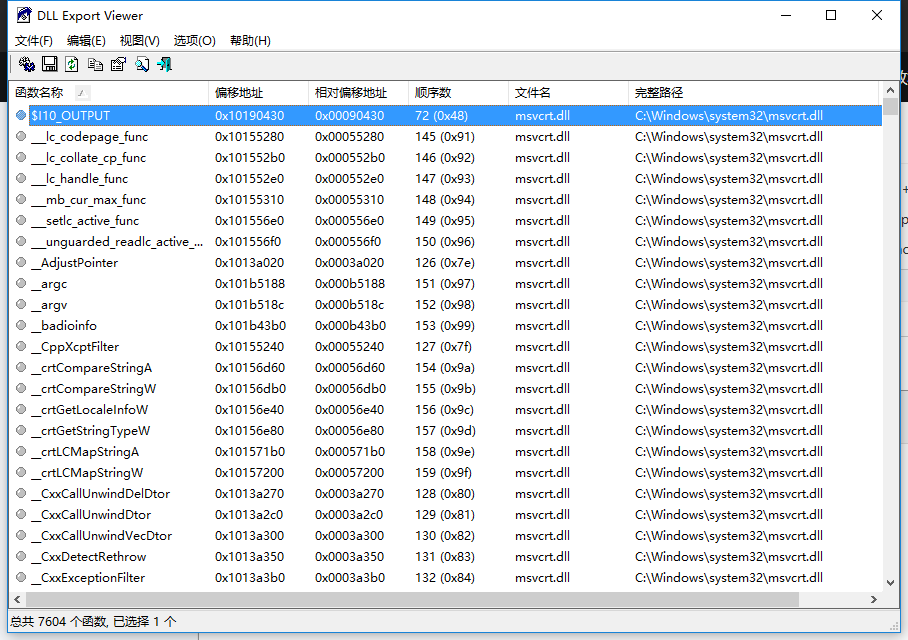
Task: Select the __CxxCallUnwindVecDtor function name
Action: coord(102,536)
